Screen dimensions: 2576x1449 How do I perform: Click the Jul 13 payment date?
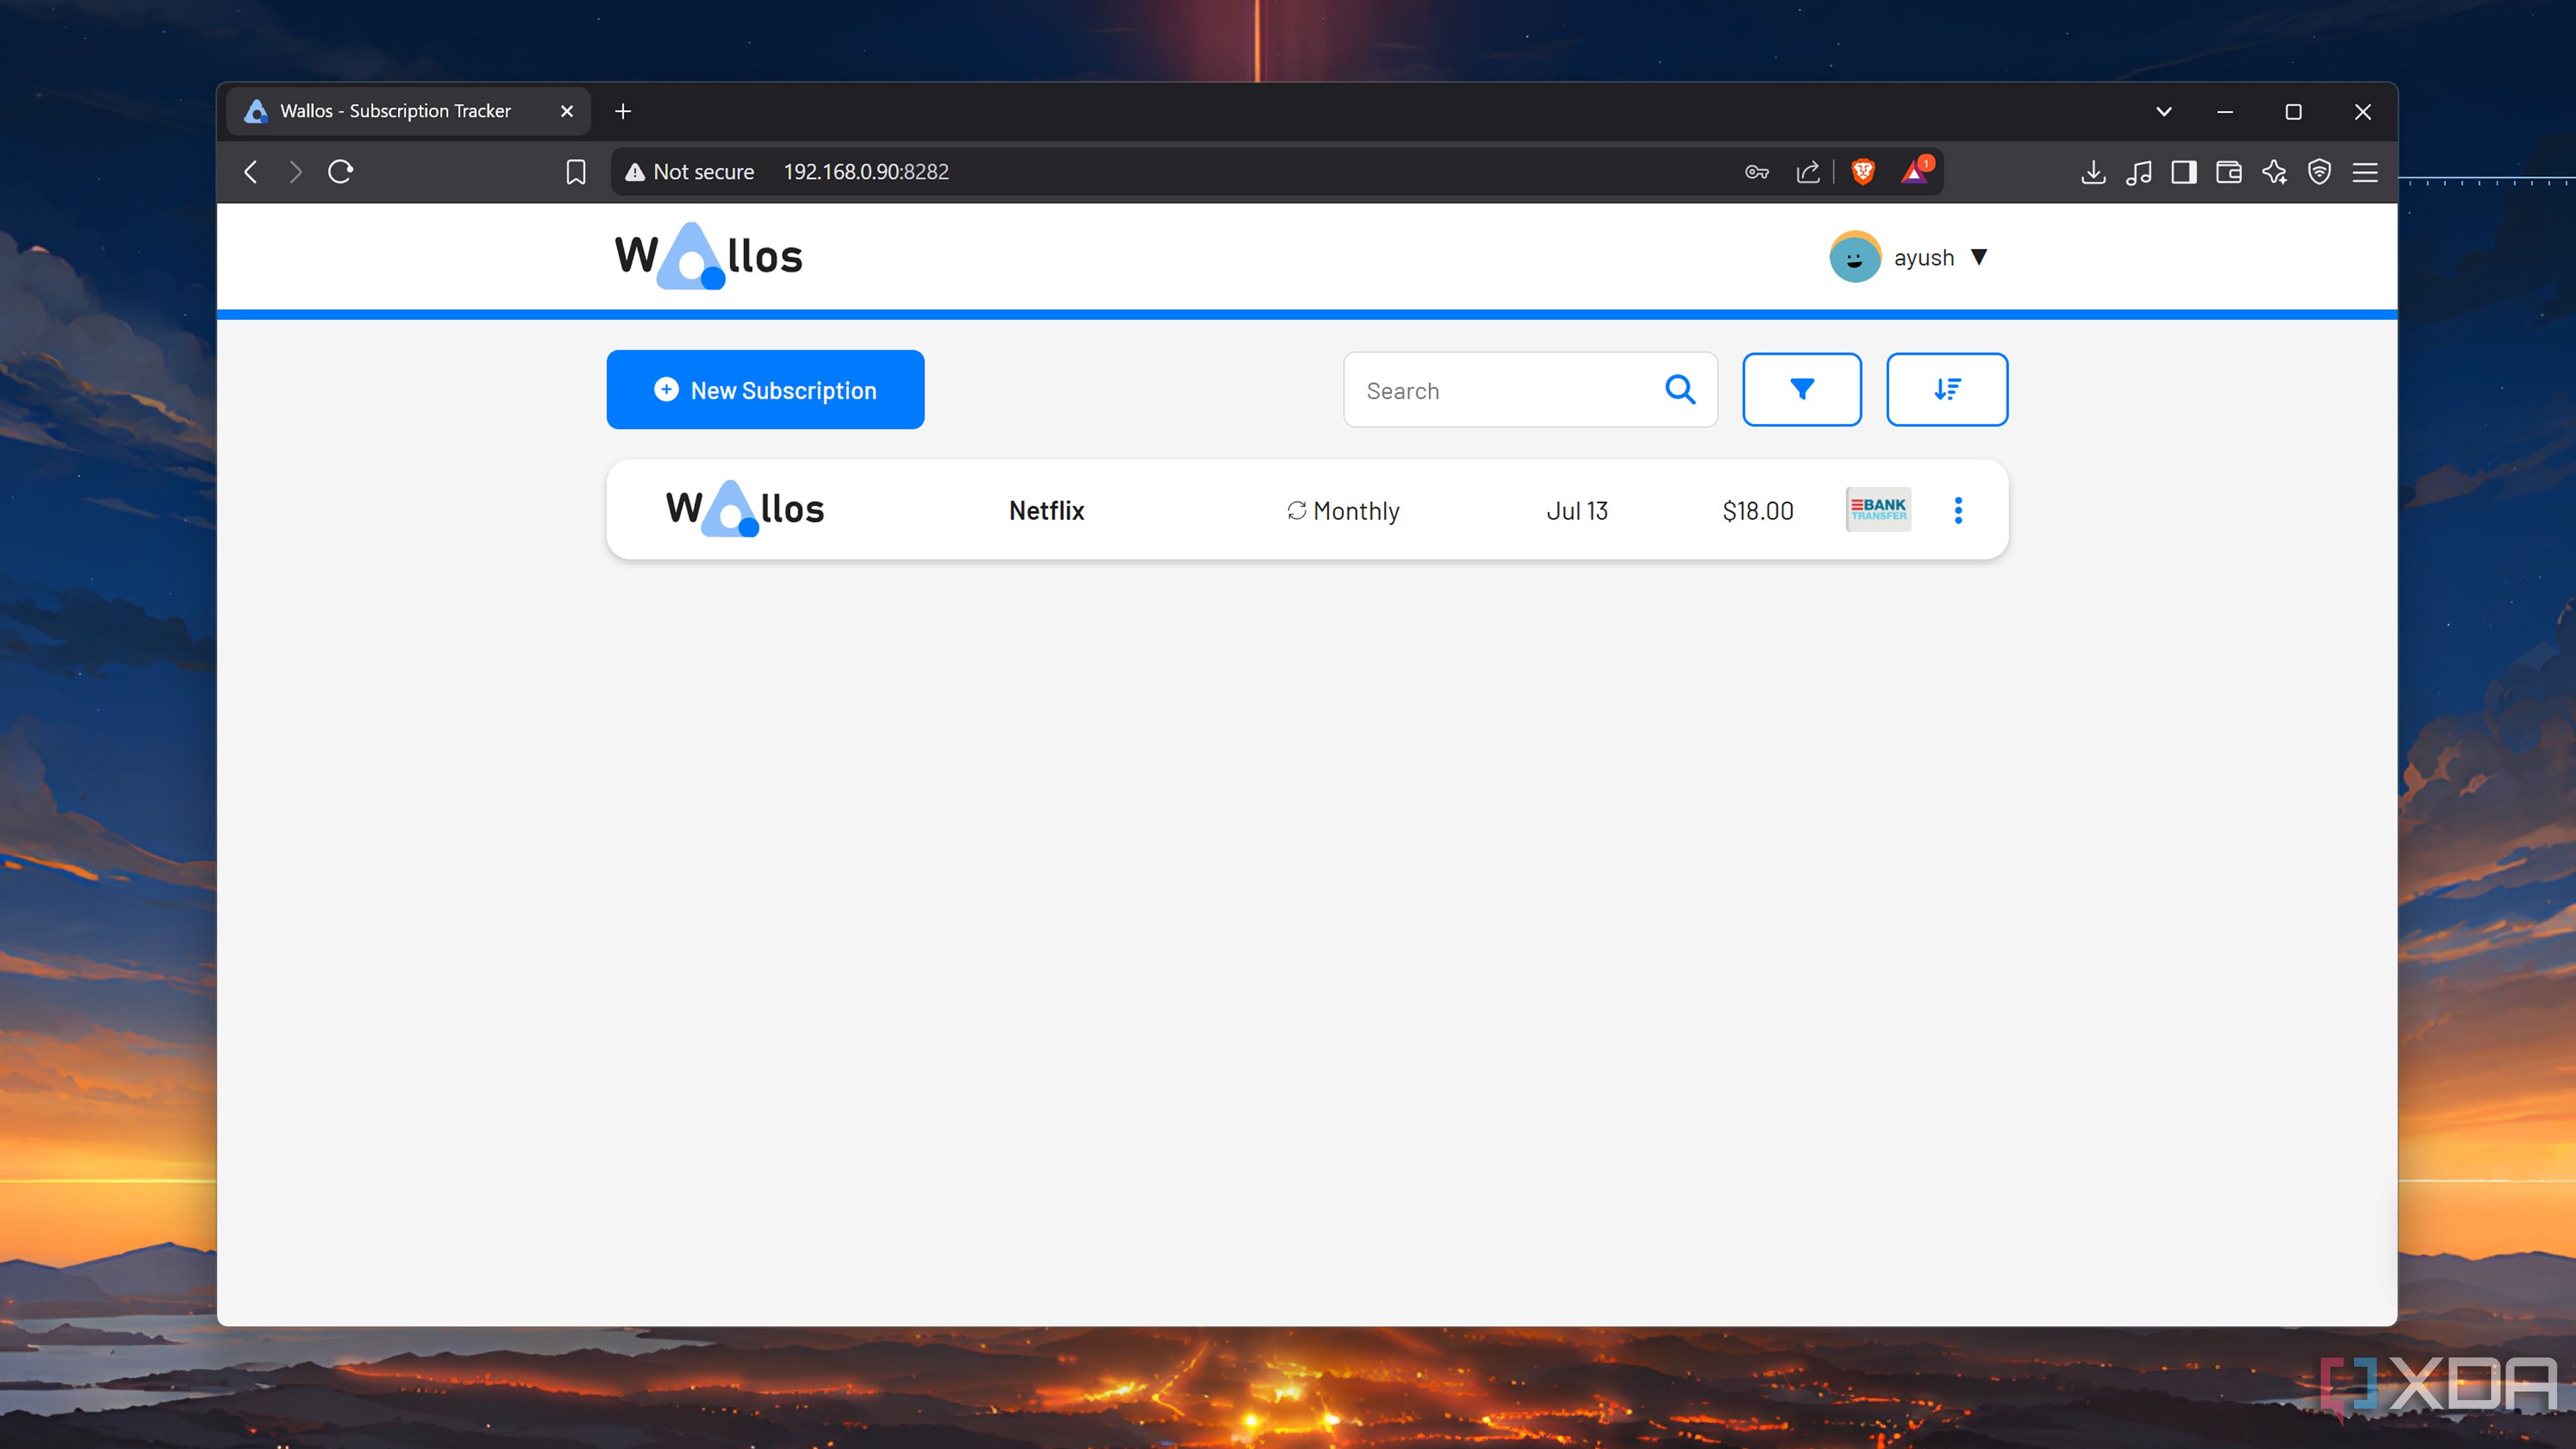(x=1577, y=511)
